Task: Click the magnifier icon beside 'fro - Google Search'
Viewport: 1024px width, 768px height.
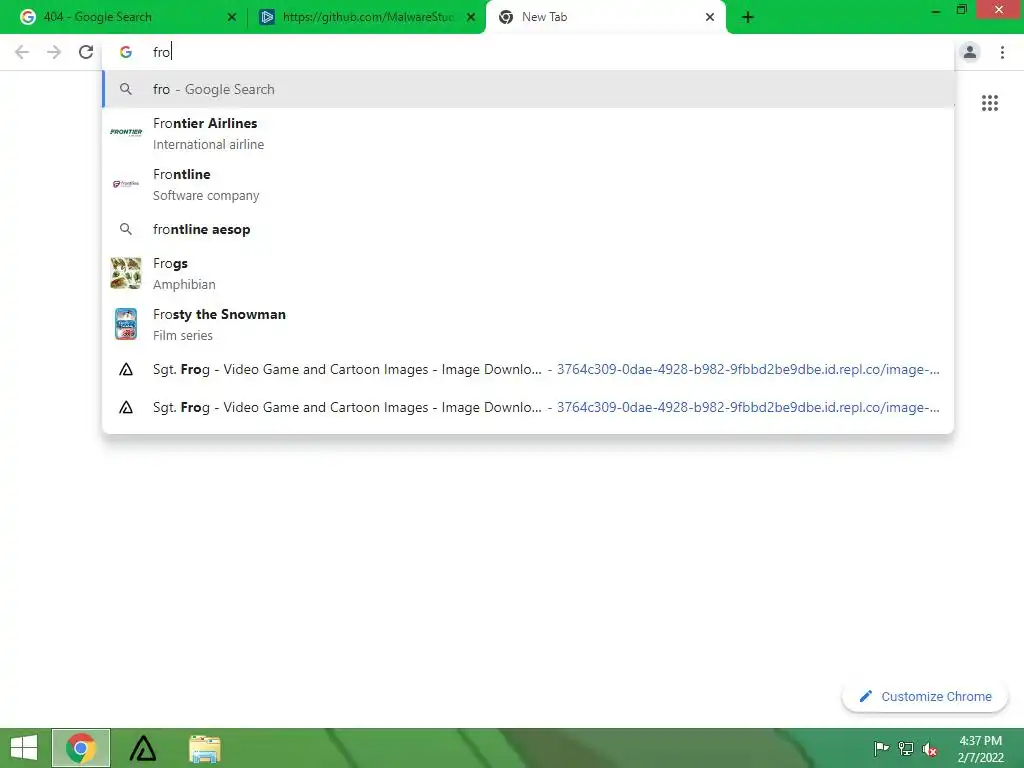Action: click(126, 89)
